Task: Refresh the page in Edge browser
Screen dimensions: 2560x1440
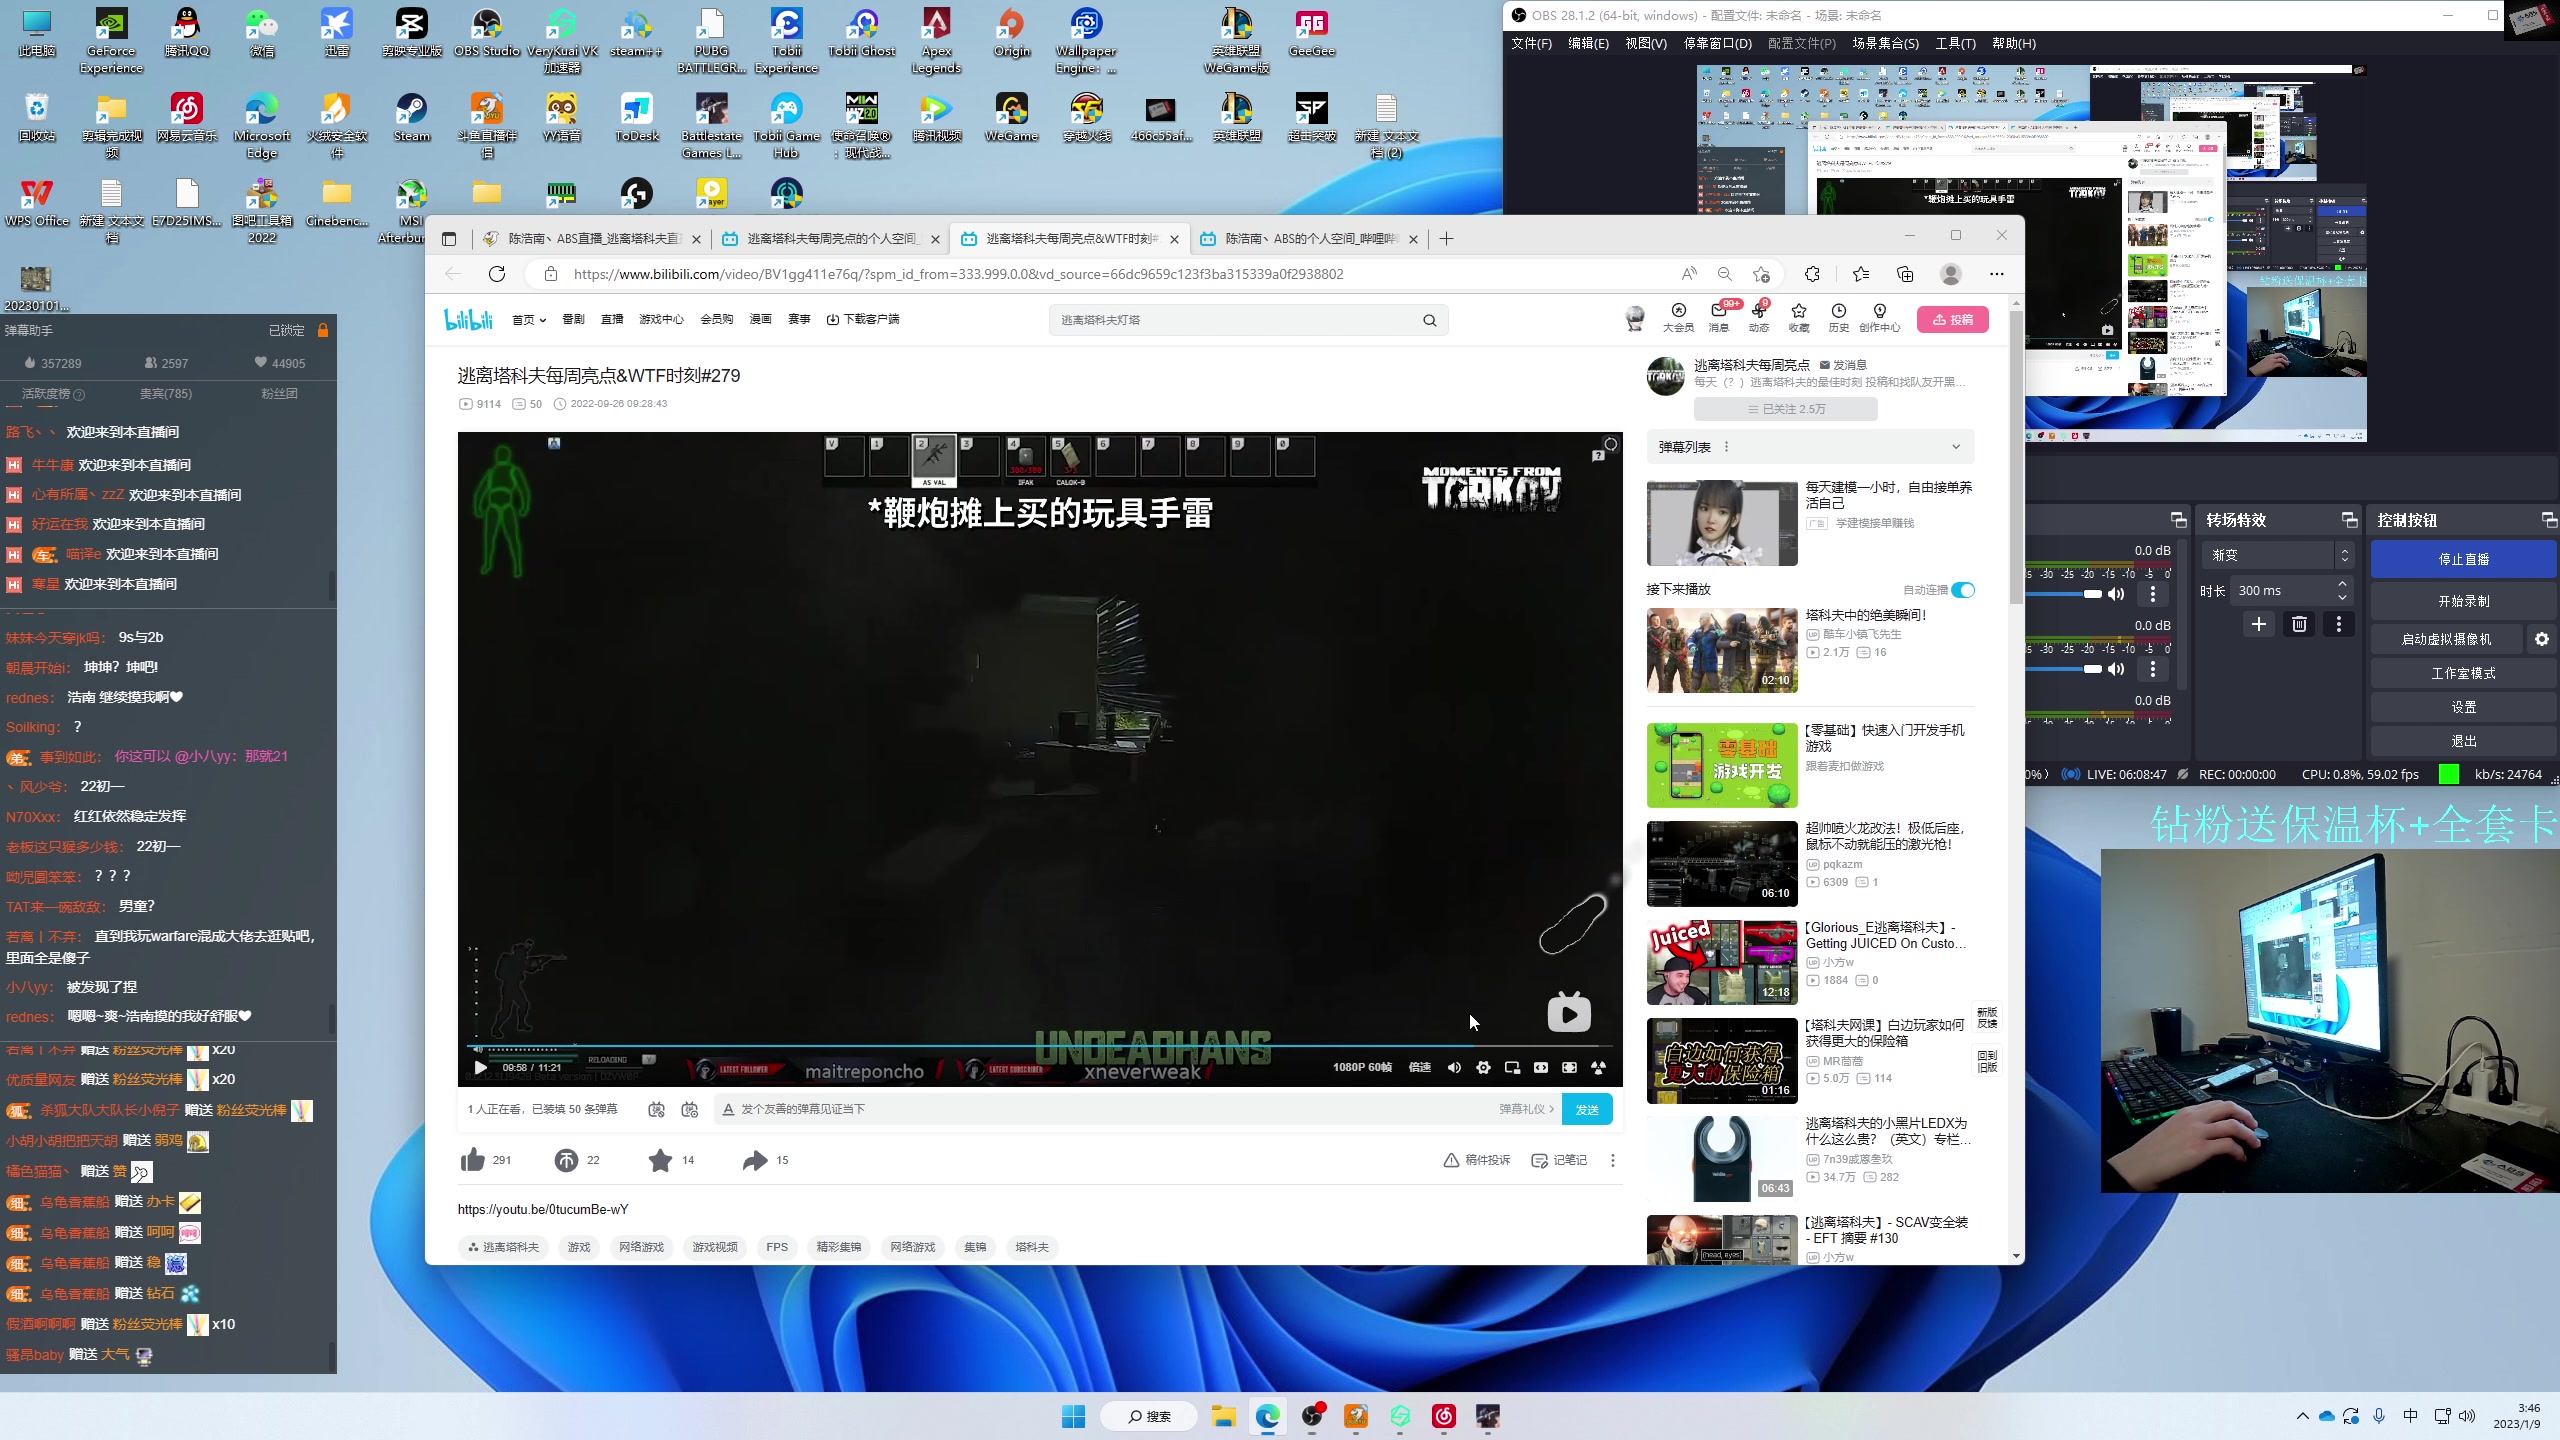Action: [x=497, y=274]
